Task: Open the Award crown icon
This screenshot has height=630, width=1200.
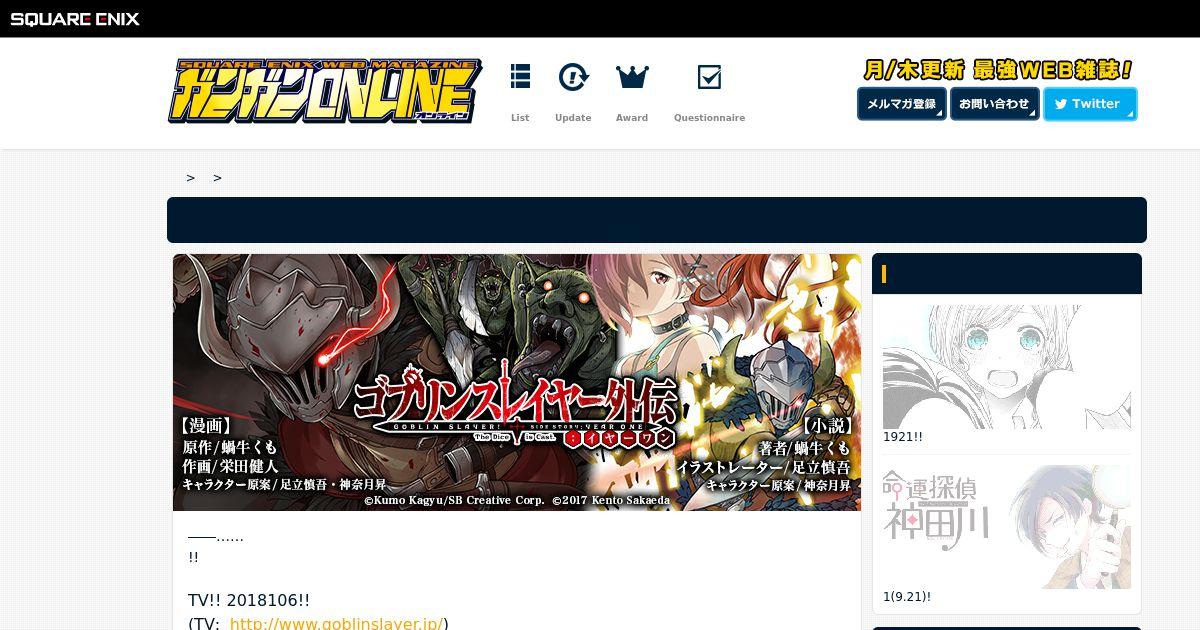Action: [632, 77]
